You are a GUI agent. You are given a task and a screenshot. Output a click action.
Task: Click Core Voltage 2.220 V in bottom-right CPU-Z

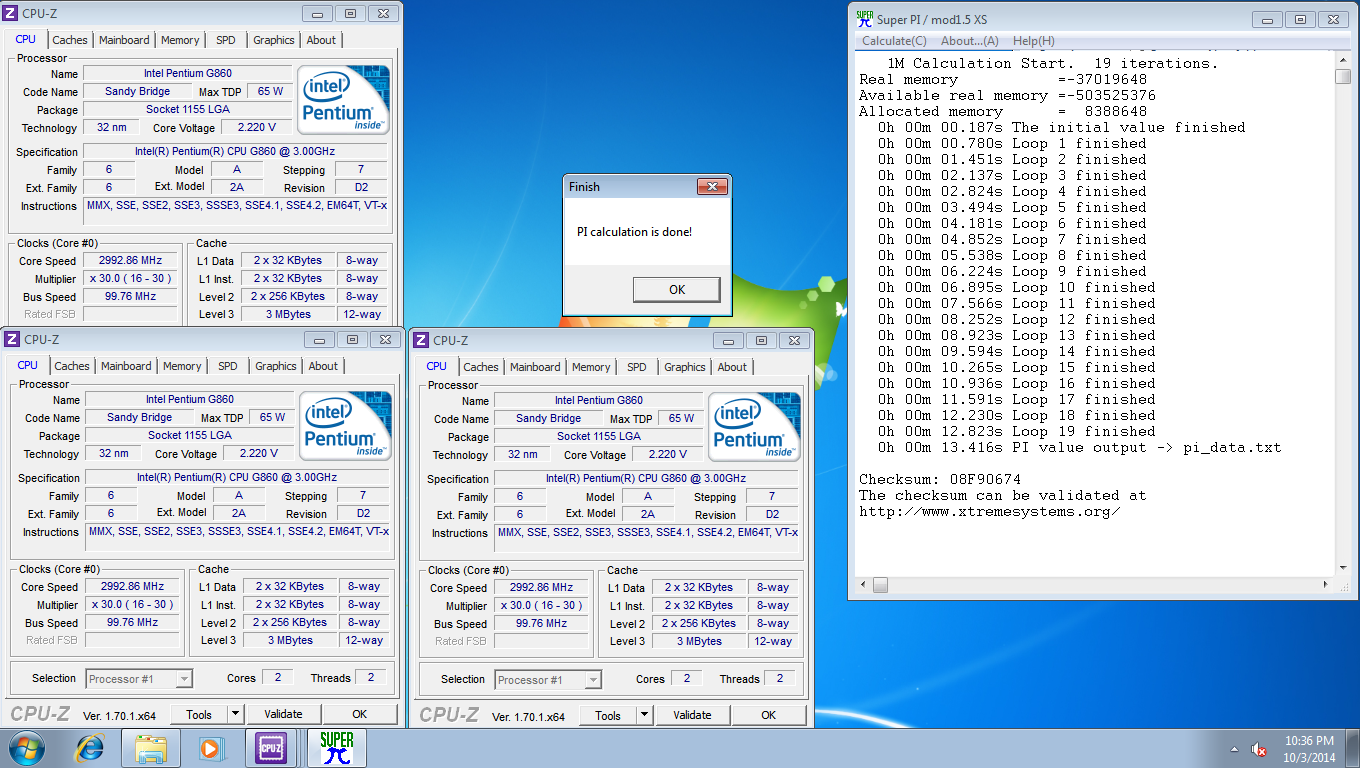point(669,455)
